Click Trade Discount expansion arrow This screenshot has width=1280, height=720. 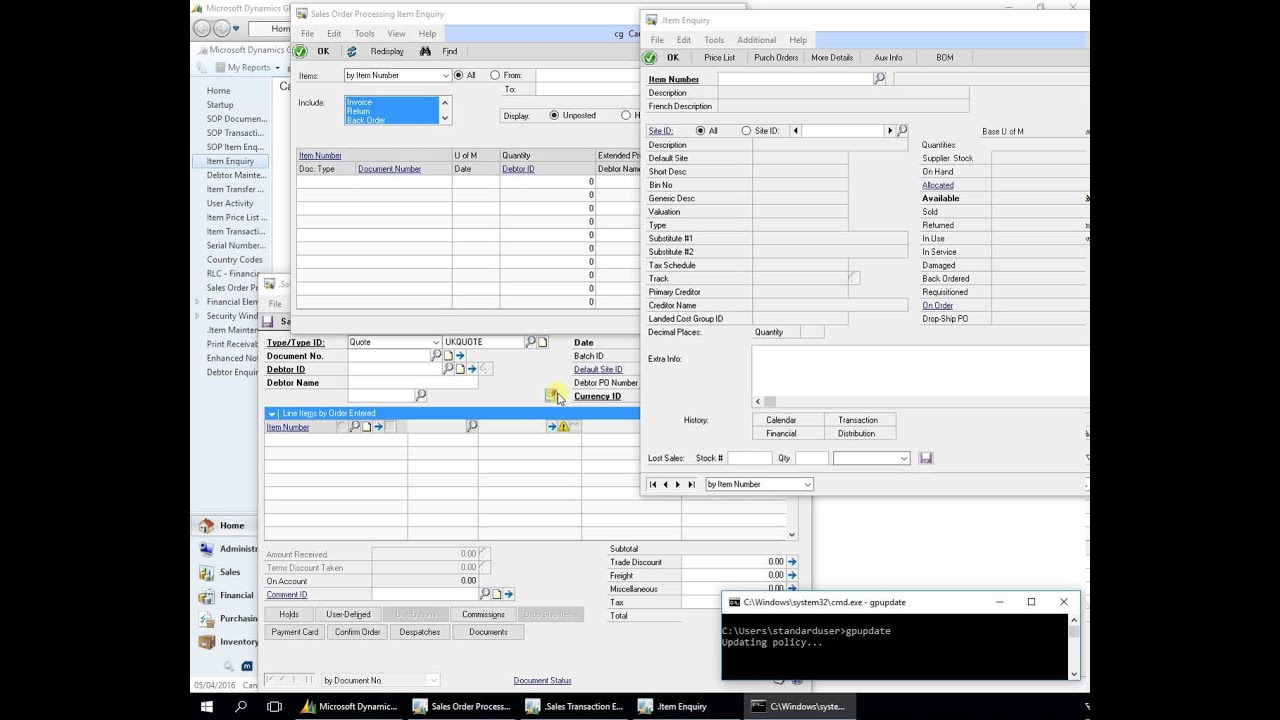(x=792, y=562)
